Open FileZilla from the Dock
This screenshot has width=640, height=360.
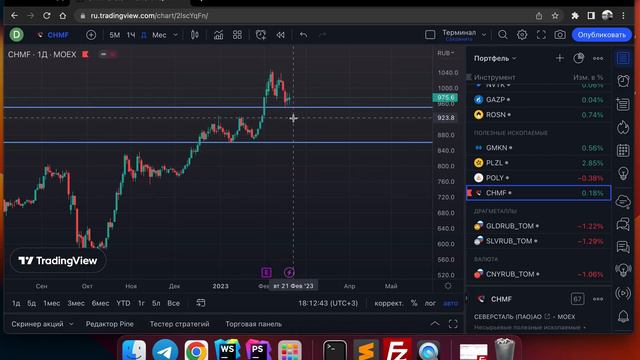coord(397,350)
